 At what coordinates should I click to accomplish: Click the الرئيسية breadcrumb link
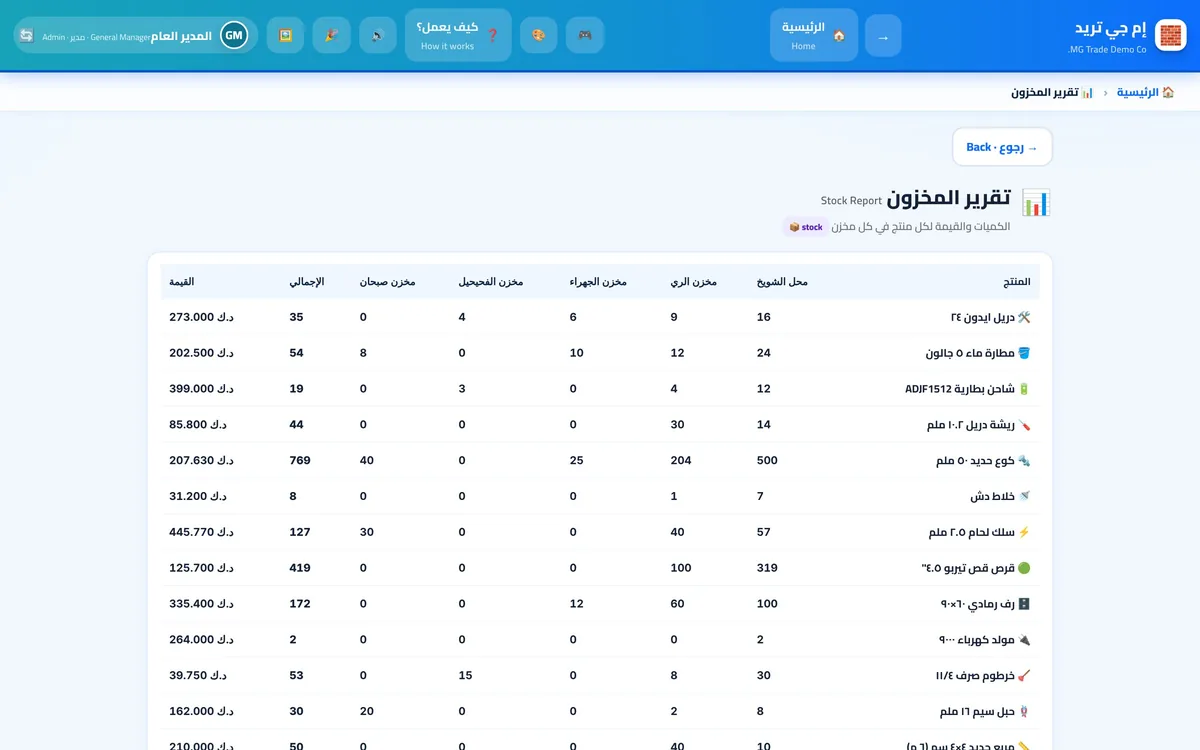click(1145, 92)
